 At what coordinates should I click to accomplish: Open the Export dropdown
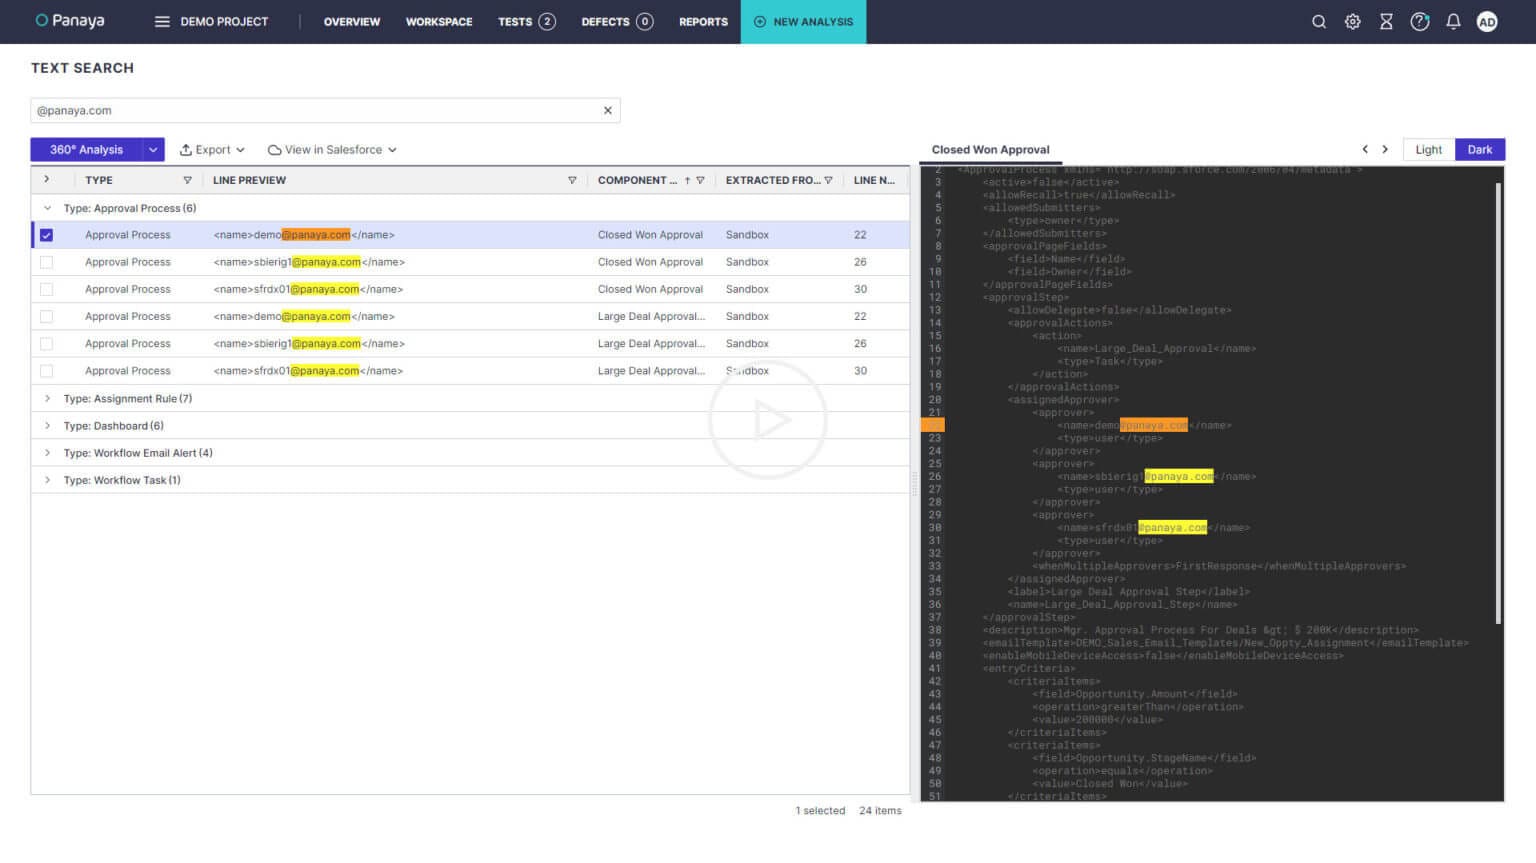[x=212, y=149]
